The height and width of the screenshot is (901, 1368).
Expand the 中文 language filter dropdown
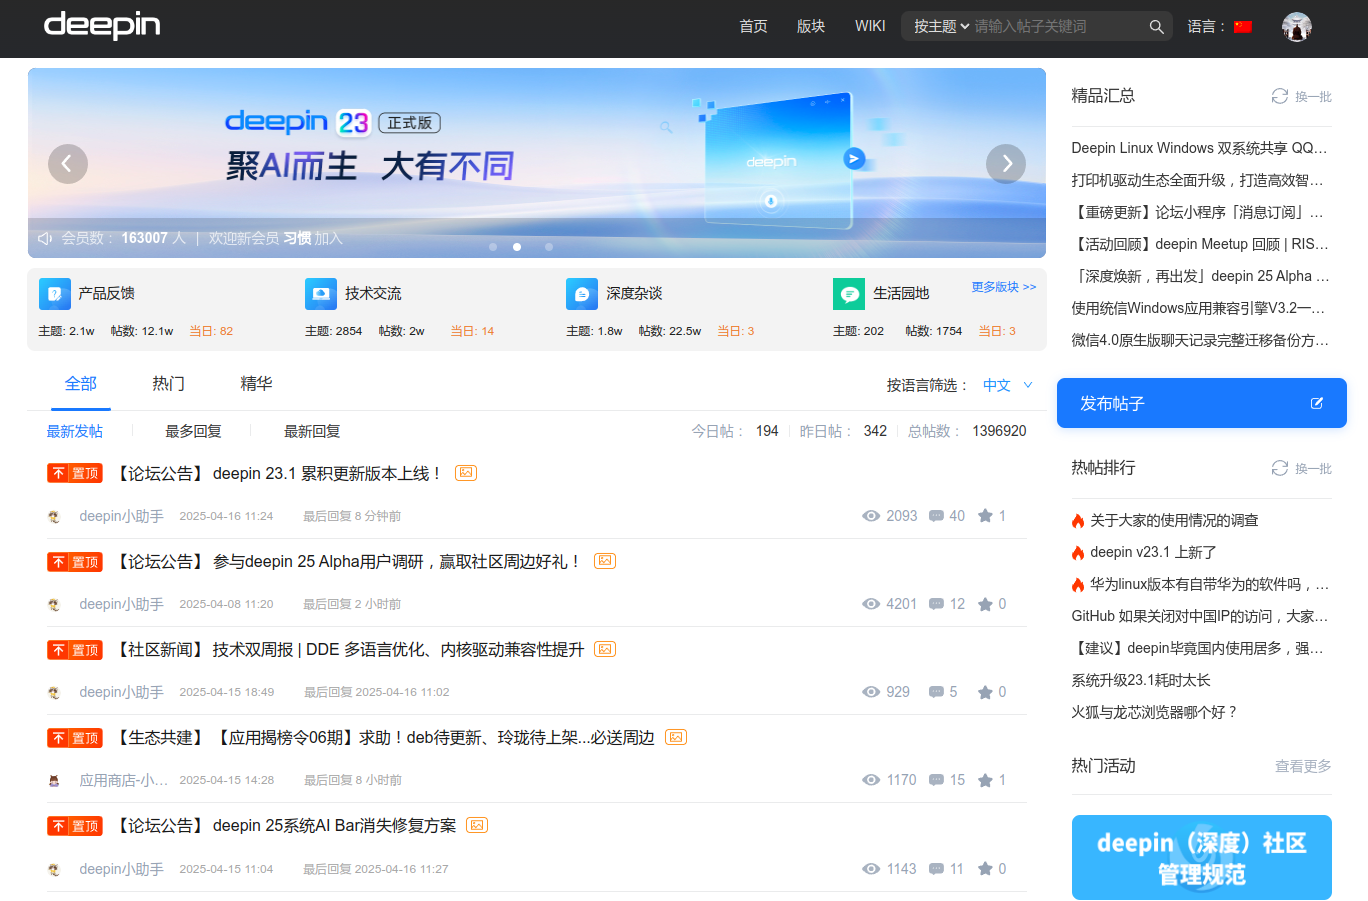(x=1008, y=385)
